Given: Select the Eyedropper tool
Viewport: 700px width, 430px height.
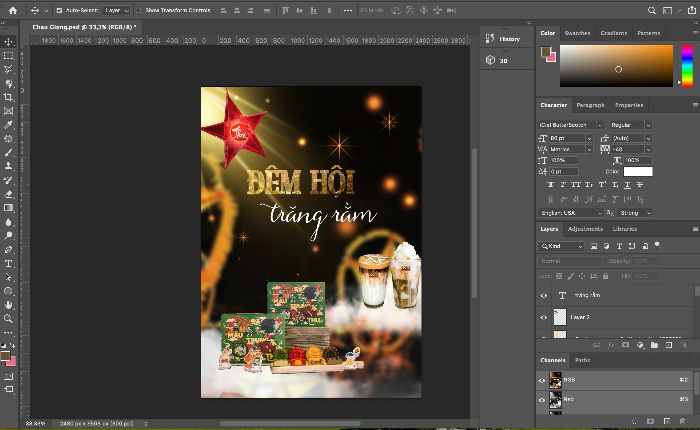Looking at the screenshot, I should 8,125.
